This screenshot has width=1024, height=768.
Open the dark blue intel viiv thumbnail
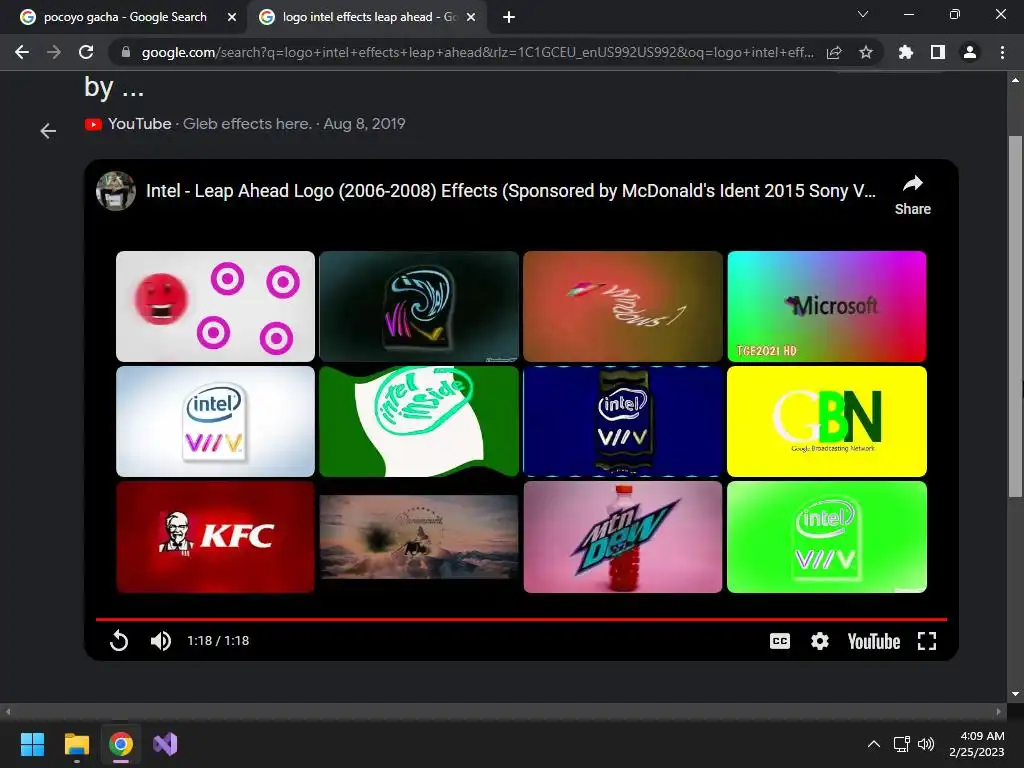point(623,421)
